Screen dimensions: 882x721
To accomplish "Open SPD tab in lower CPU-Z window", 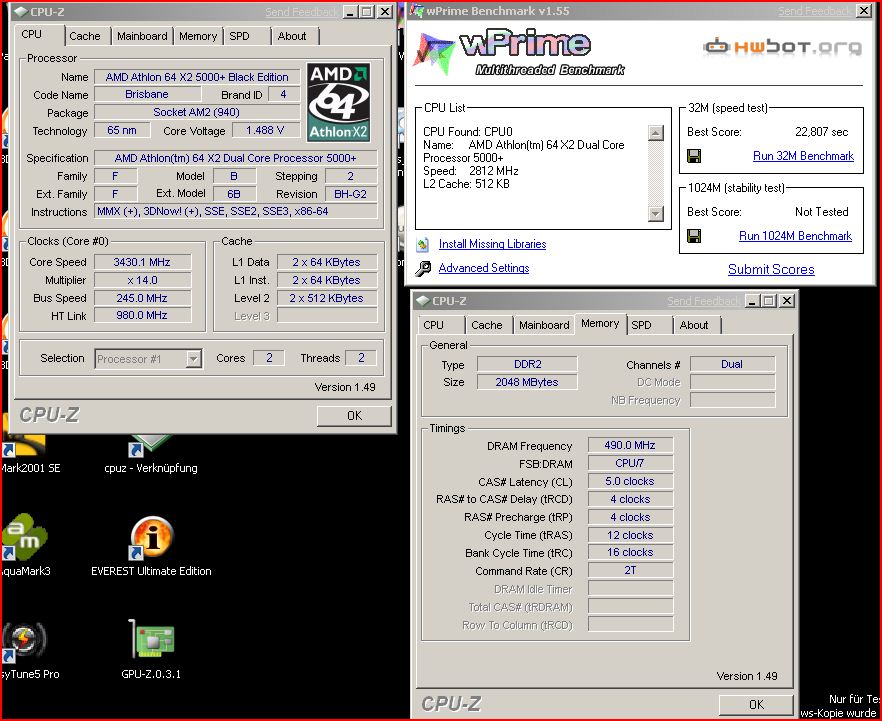I will [642, 325].
